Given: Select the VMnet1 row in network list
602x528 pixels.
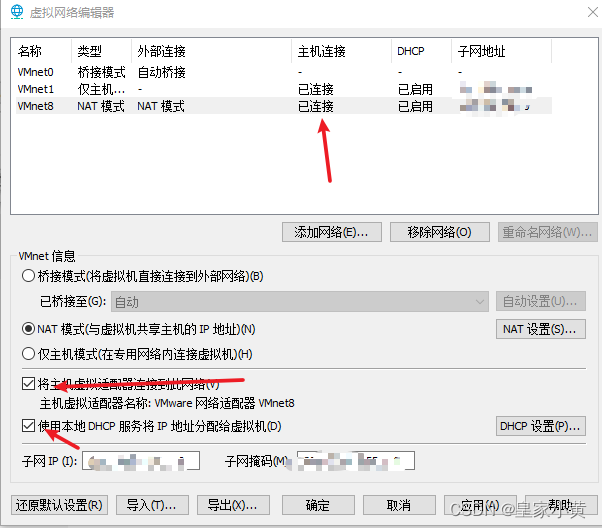Looking at the screenshot, I should (284, 89).
